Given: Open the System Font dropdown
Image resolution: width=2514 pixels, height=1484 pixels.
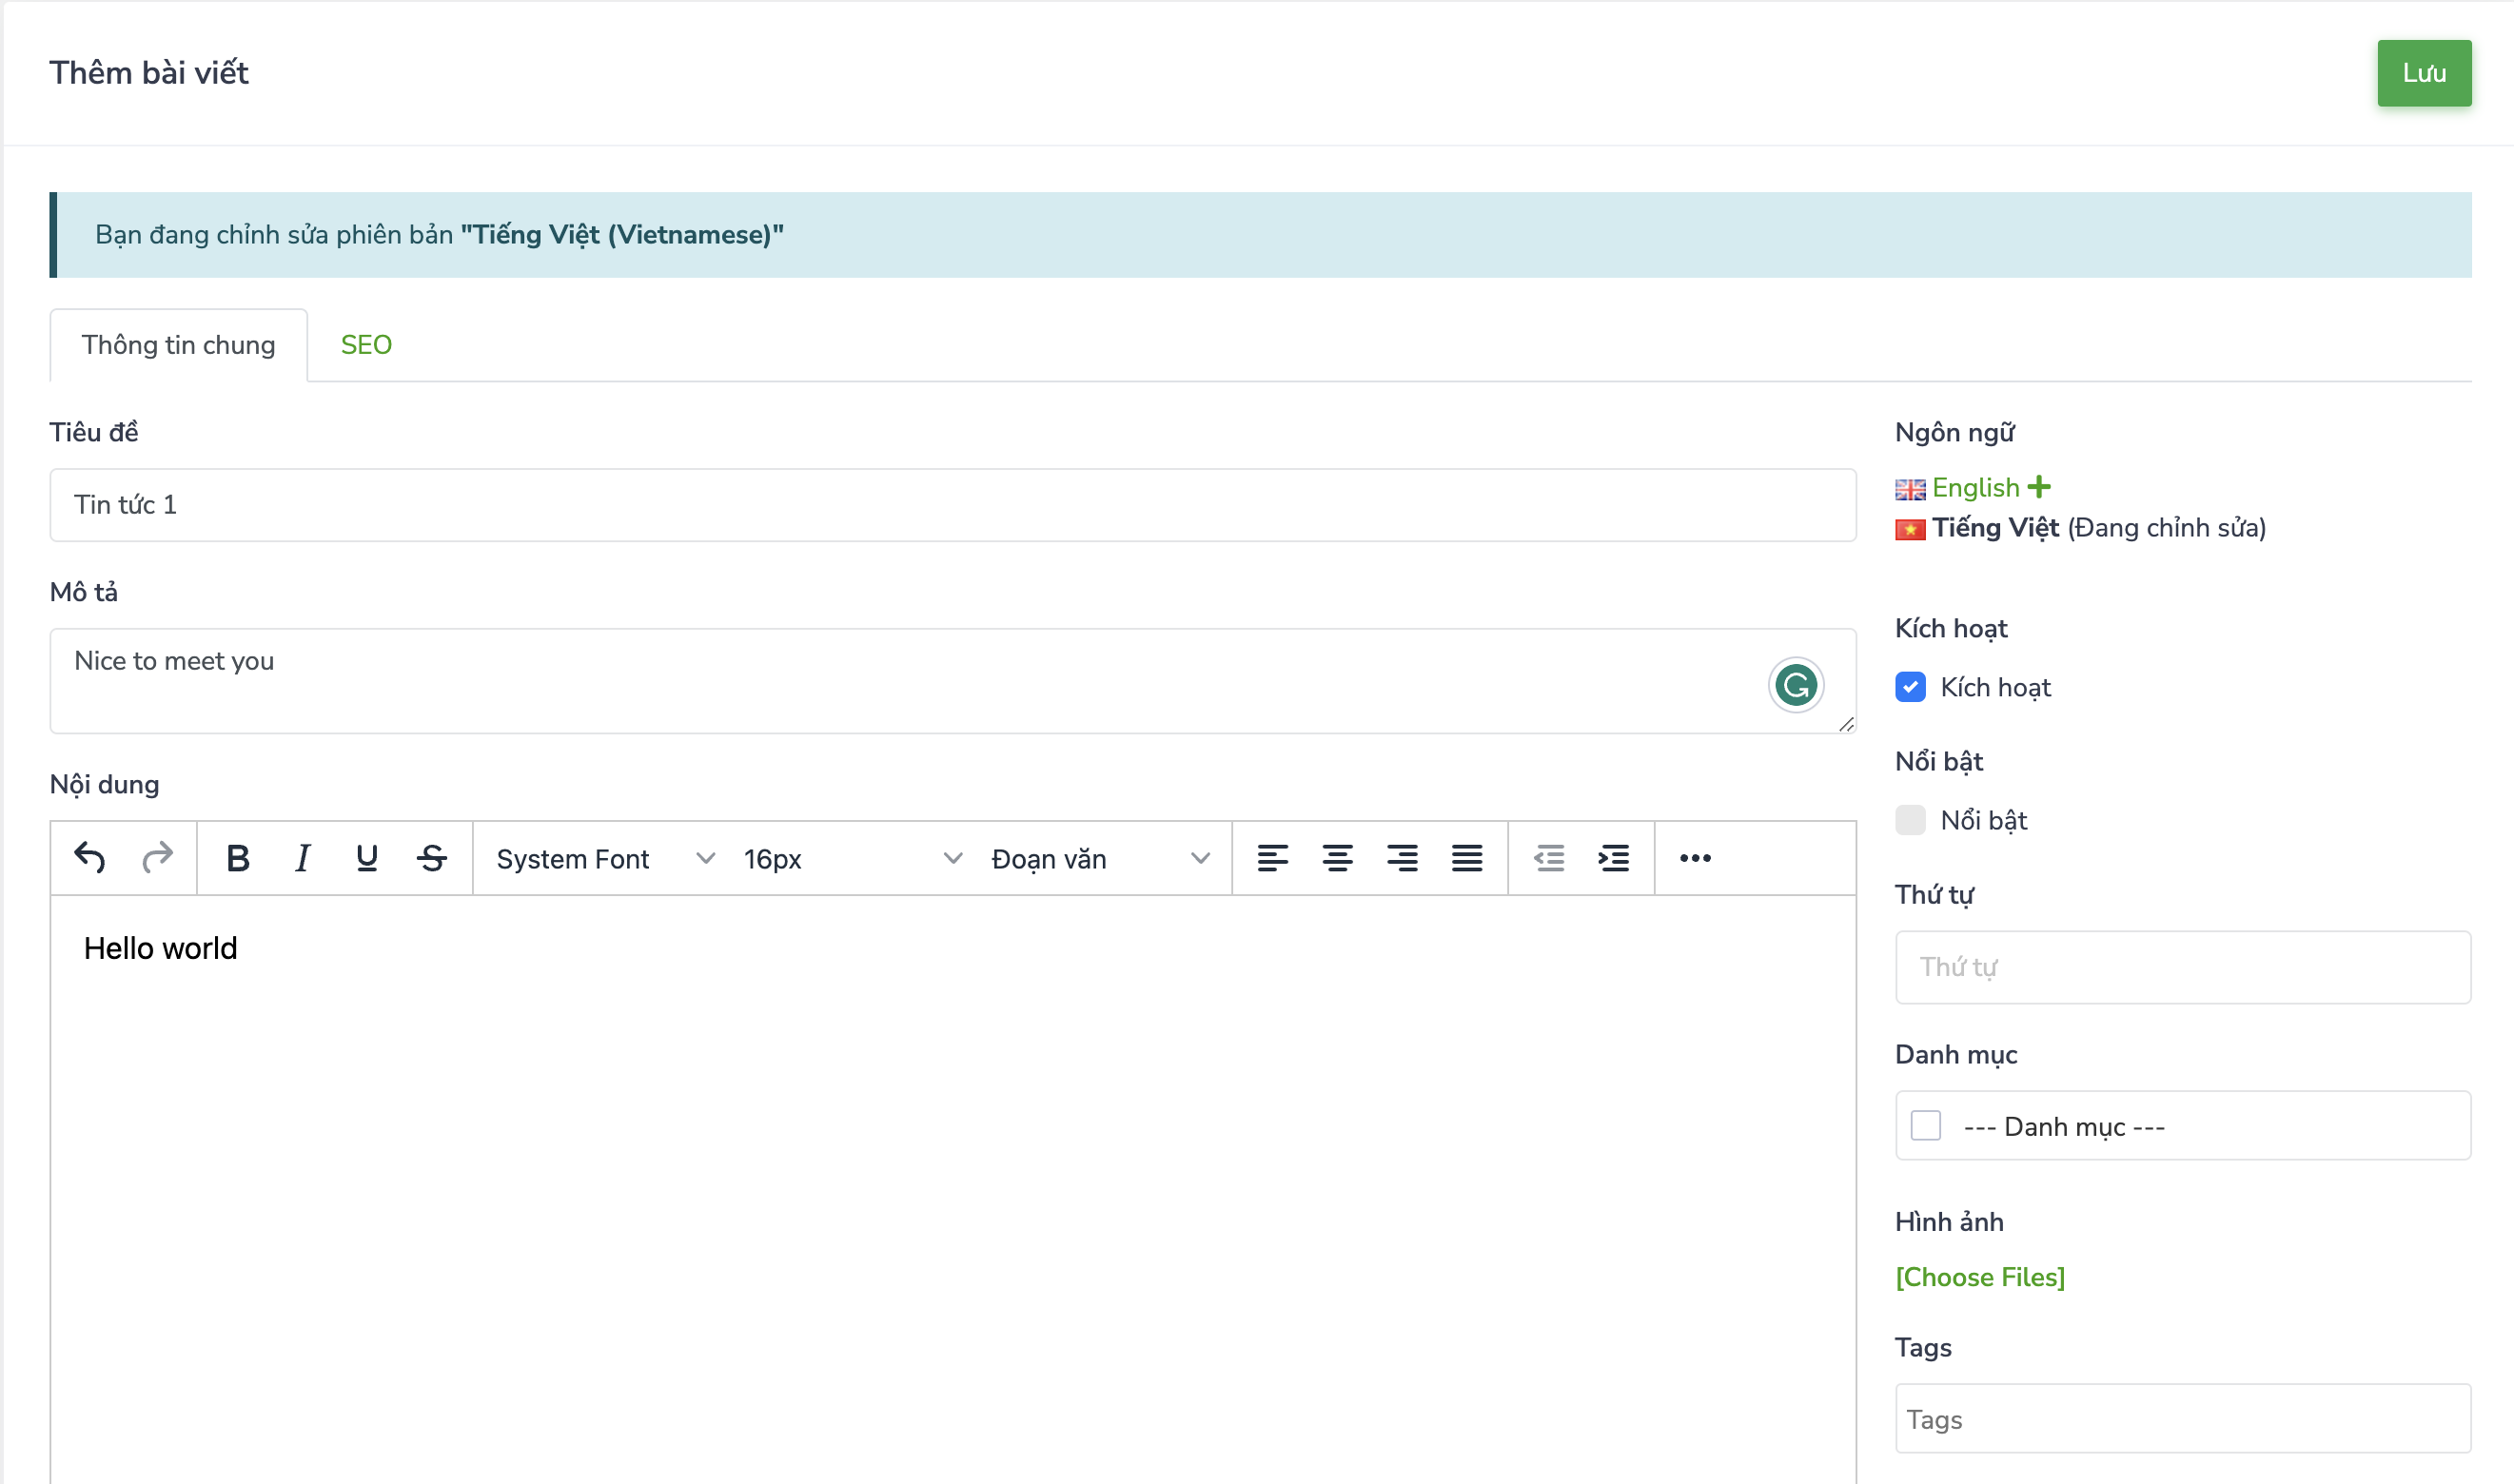Looking at the screenshot, I should 604,859.
